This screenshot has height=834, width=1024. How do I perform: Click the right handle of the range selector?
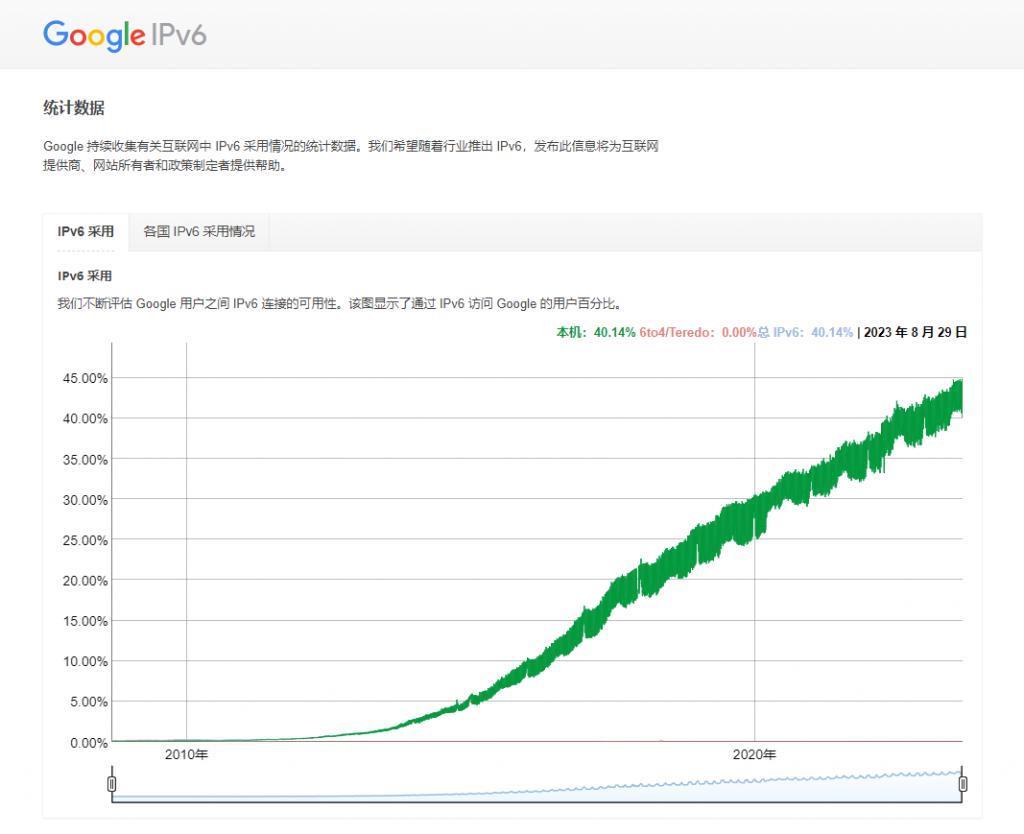963,784
